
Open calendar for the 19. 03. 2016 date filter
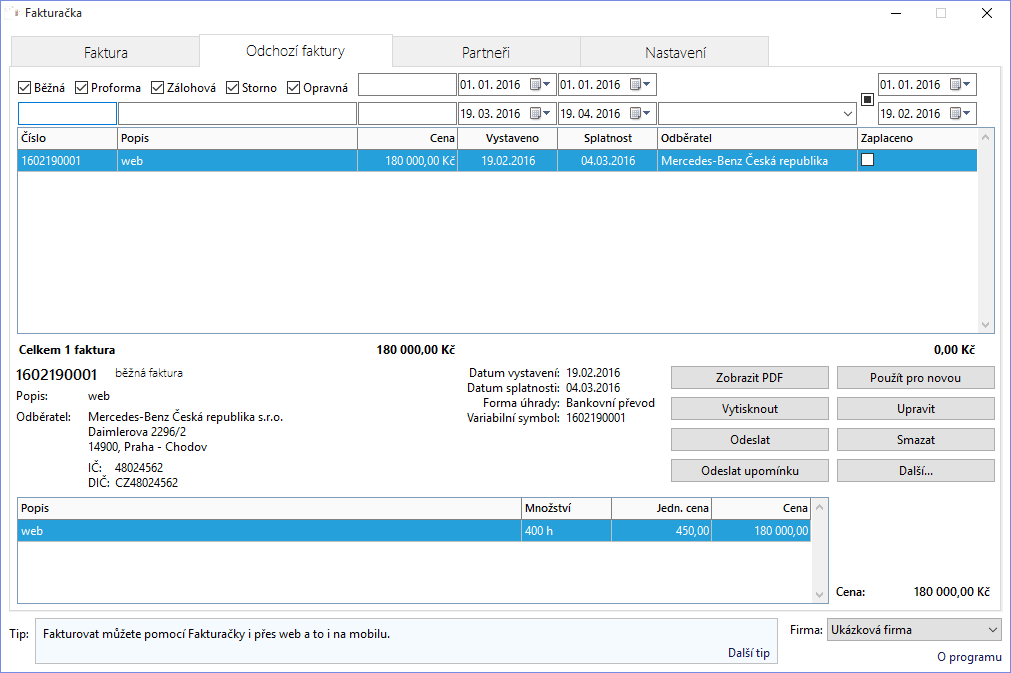point(540,113)
